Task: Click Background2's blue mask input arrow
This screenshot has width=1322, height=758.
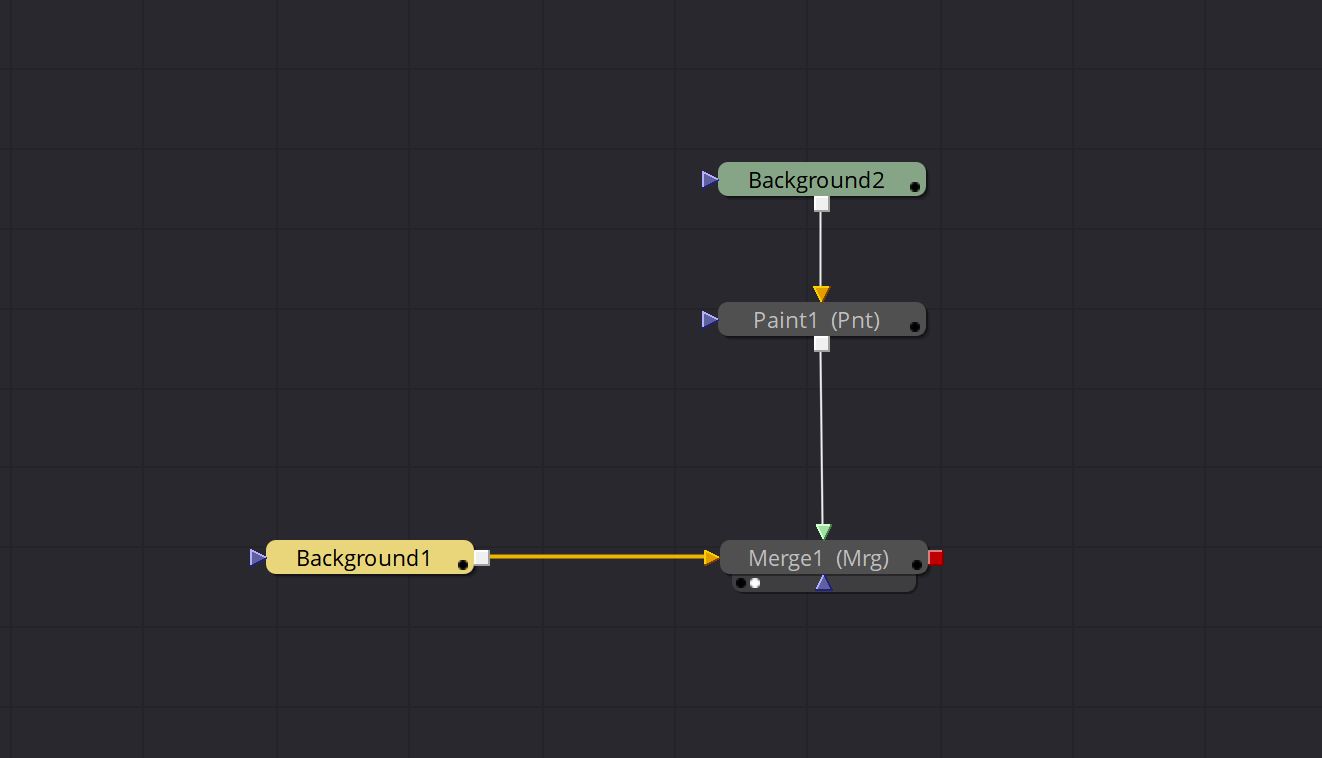Action: point(710,180)
